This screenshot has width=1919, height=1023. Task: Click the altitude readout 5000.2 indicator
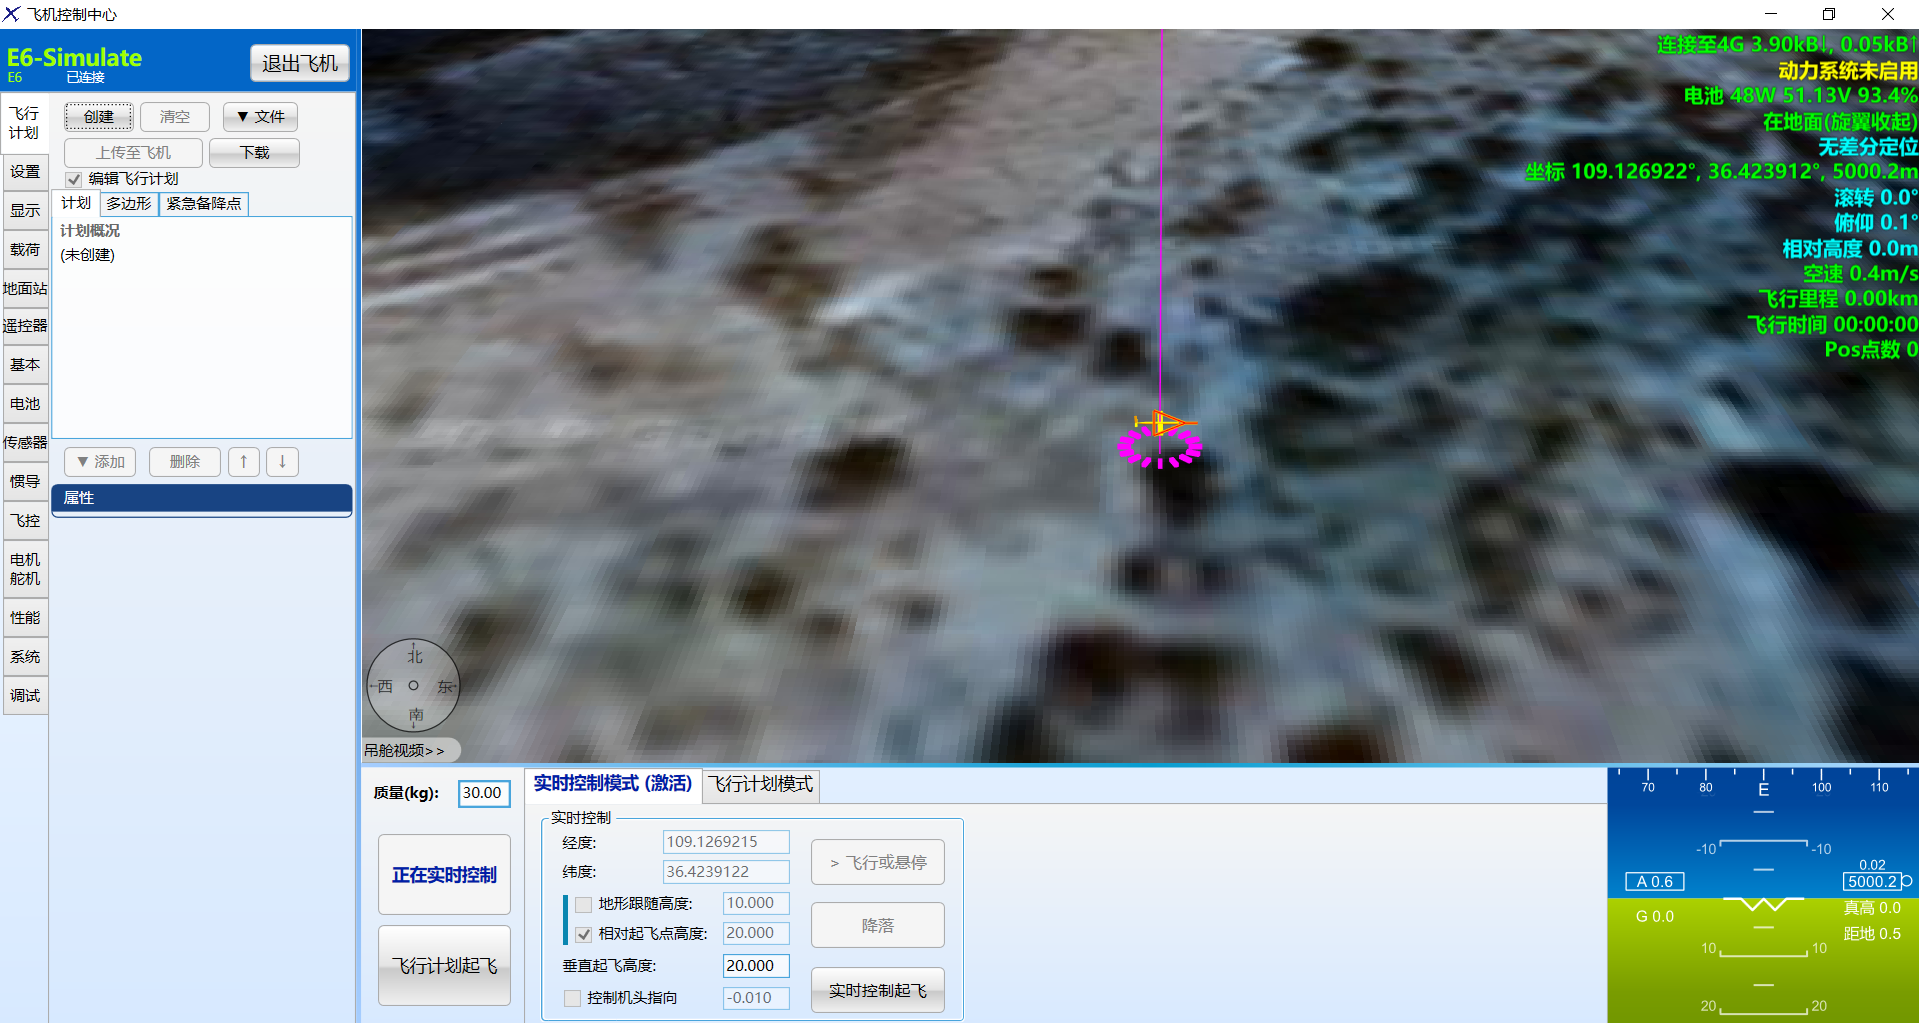[1872, 882]
